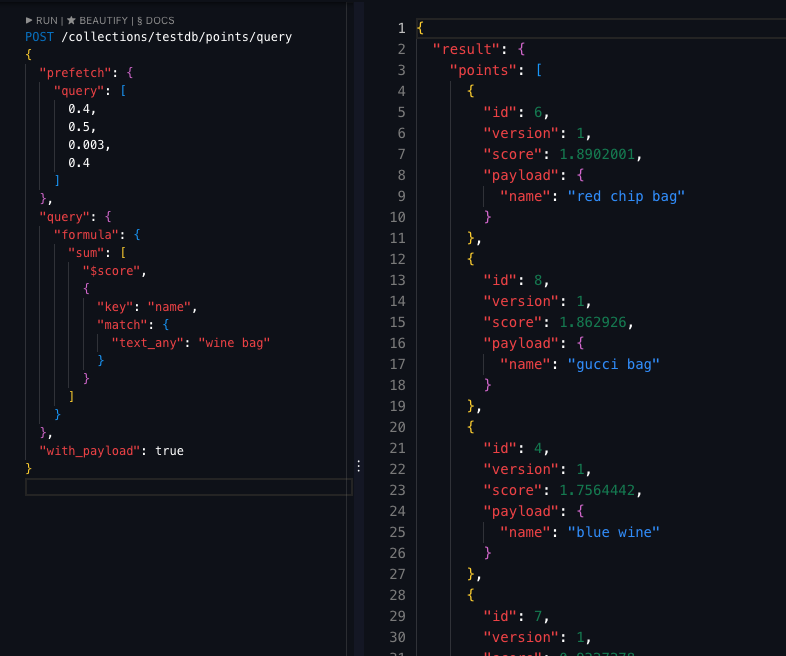Select the "$score" string in sum array

tap(114, 270)
